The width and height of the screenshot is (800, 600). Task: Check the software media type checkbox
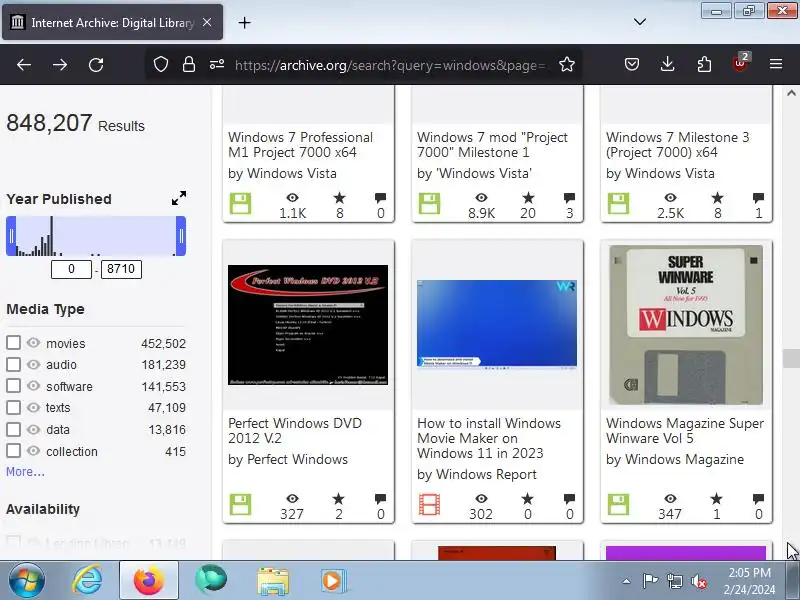13,386
